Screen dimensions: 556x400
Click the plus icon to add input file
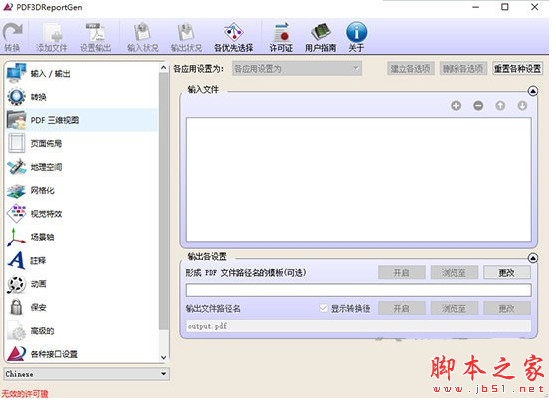tap(456, 106)
